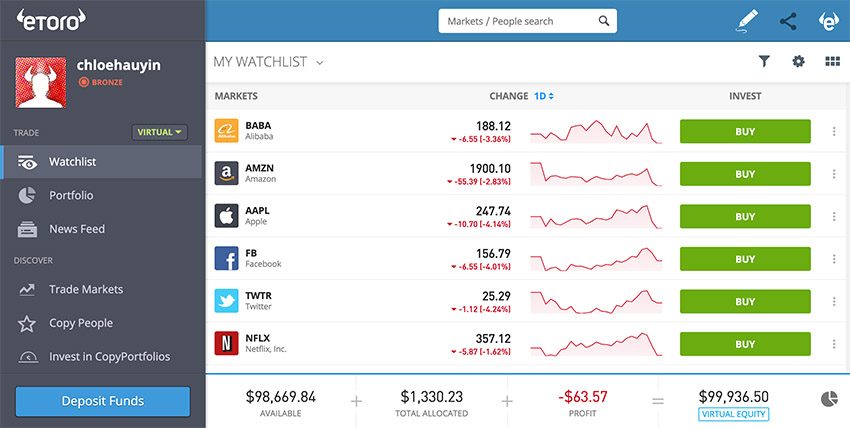Click the NFLX price 357.12

tap(493, 339)
